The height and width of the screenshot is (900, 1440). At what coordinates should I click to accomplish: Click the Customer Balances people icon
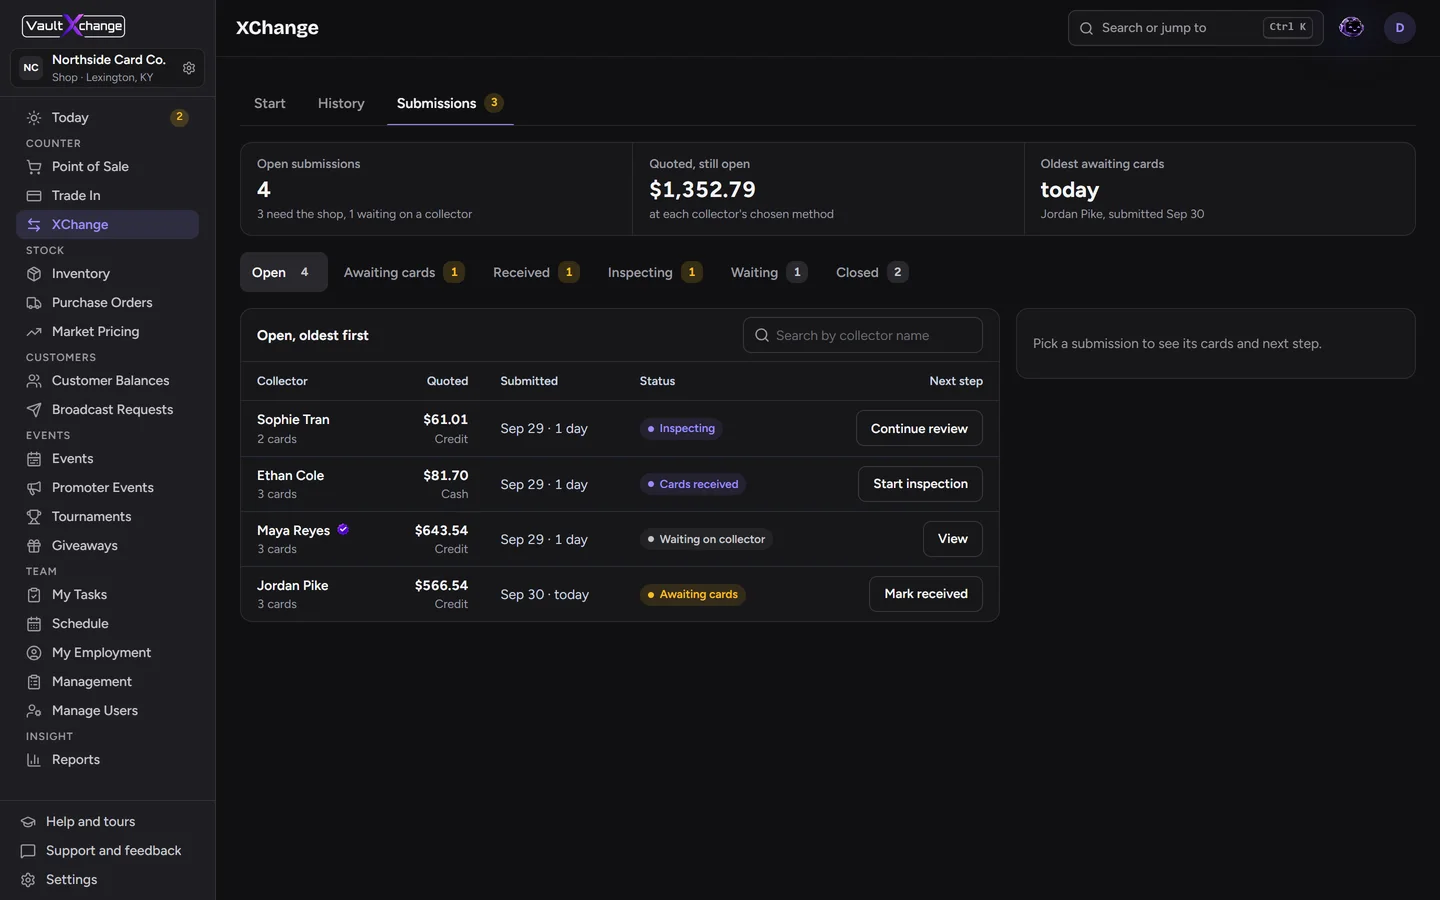click(x=34, y=381)
